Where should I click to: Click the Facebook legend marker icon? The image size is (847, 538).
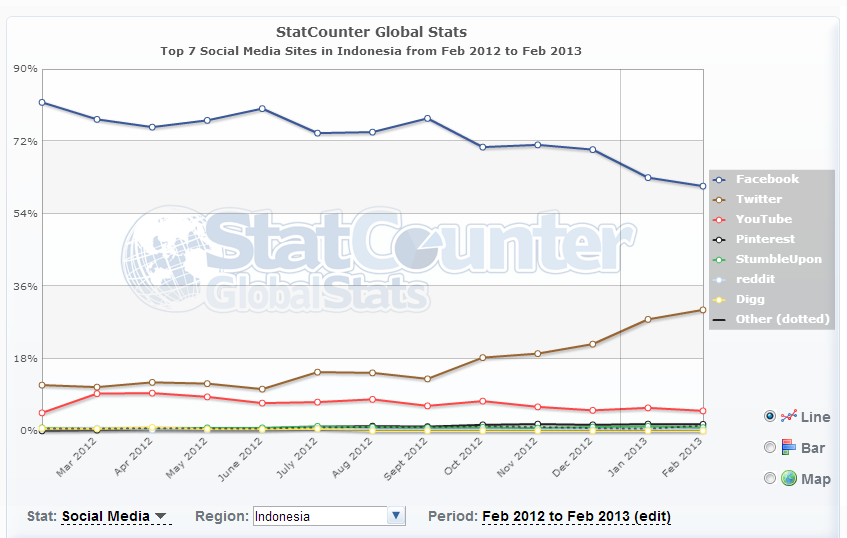(x=719, y=180)
